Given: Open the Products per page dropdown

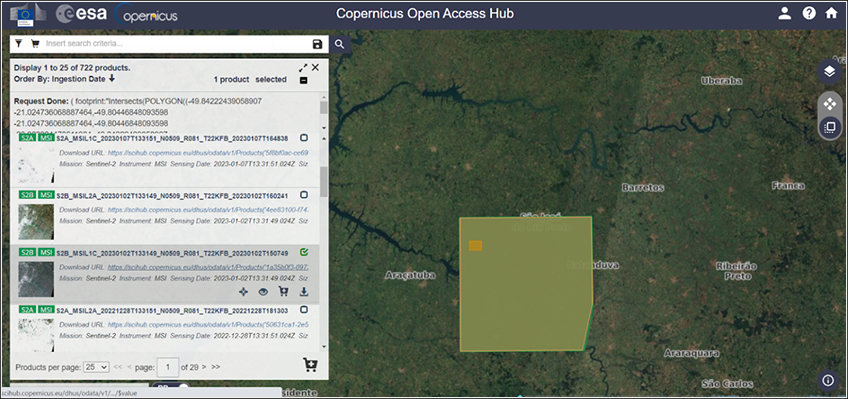Looking at the screenshot, I should (x=96, y=367).
